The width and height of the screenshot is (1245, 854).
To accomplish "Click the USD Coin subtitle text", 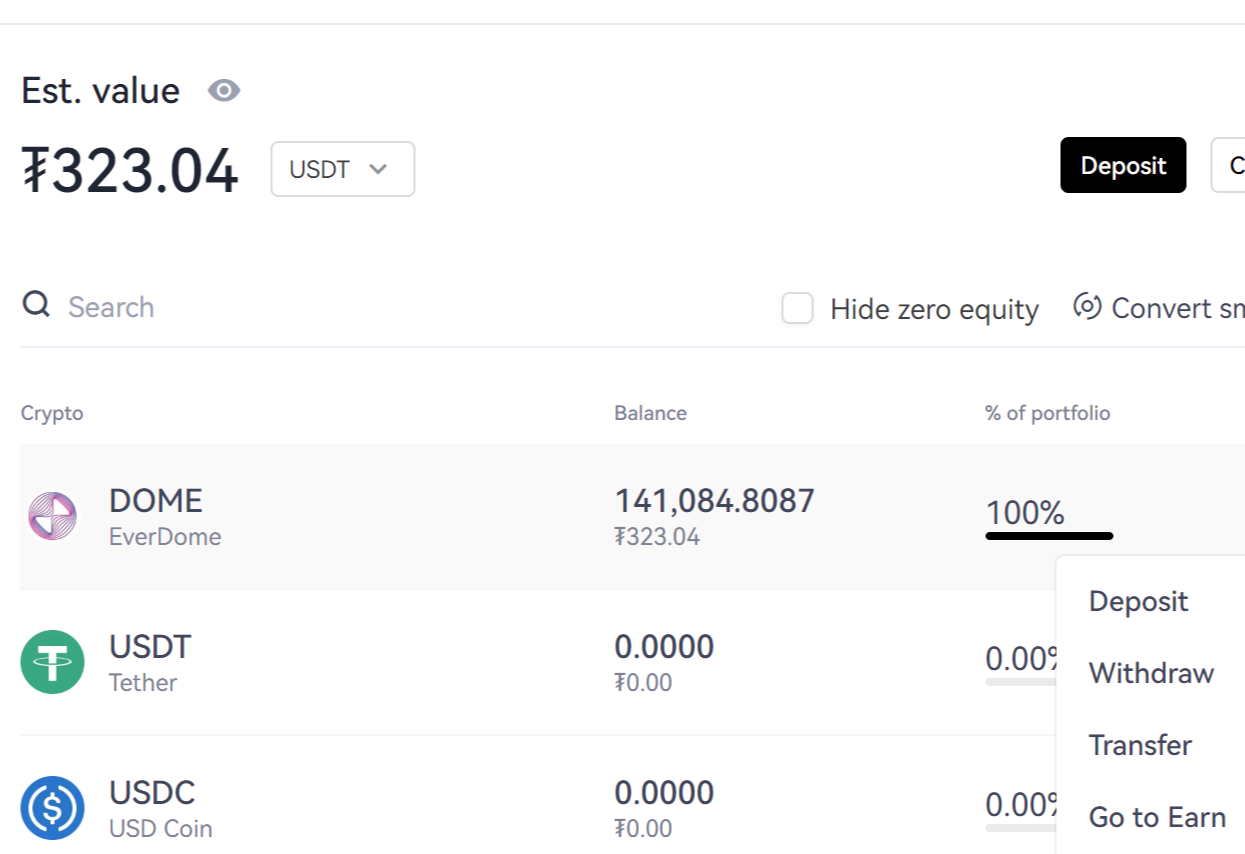I will pyautogui.click(x=161, y=829).
